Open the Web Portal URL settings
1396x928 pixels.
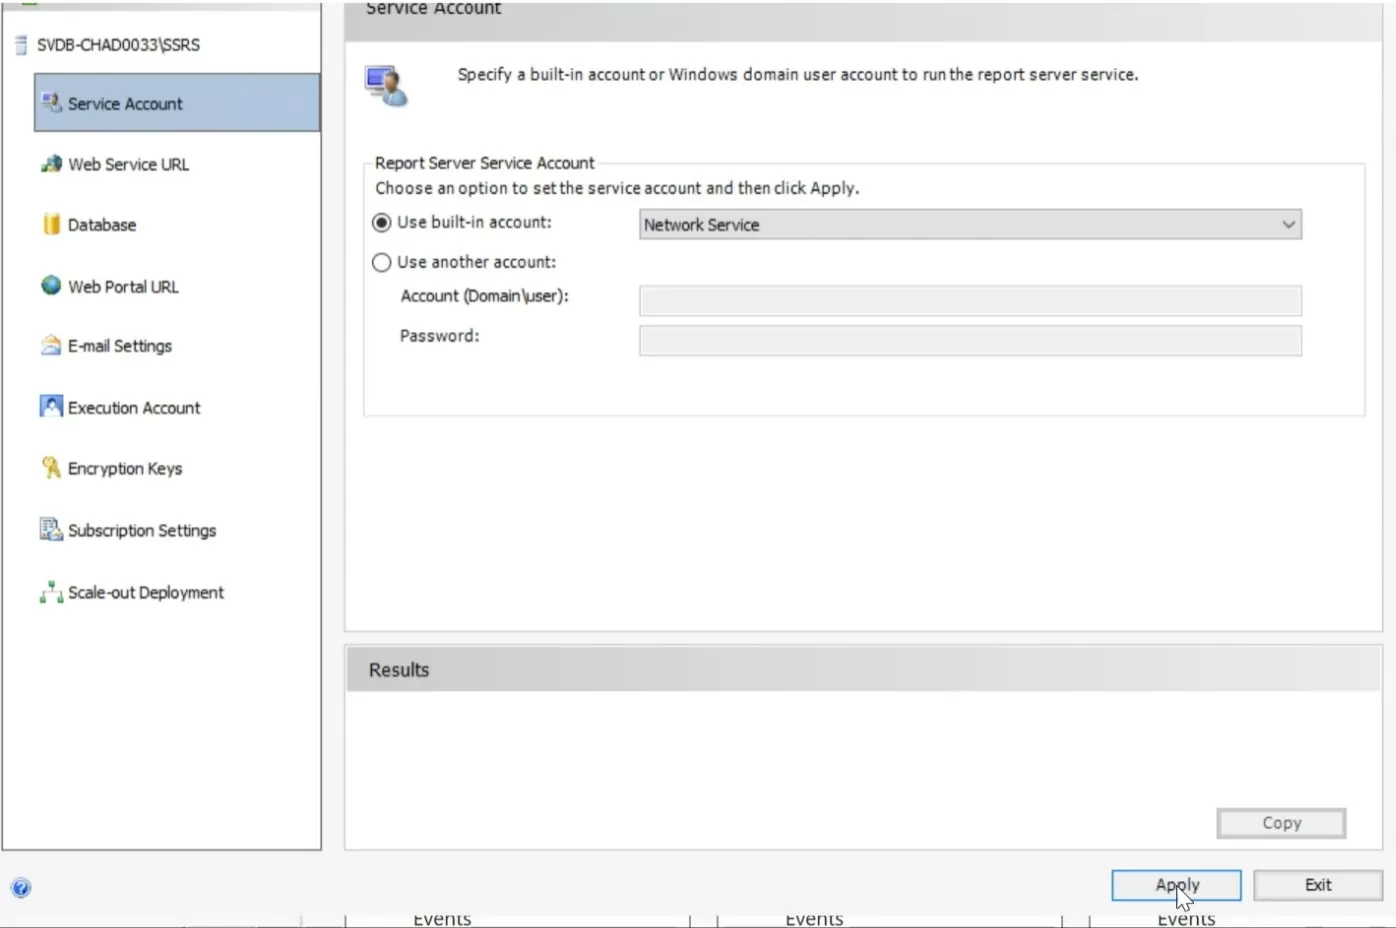[x=122, y=286]
